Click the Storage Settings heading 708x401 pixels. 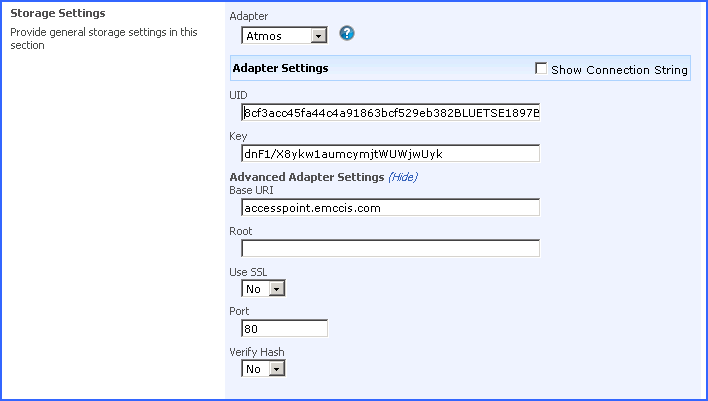(x=57, y=14)
